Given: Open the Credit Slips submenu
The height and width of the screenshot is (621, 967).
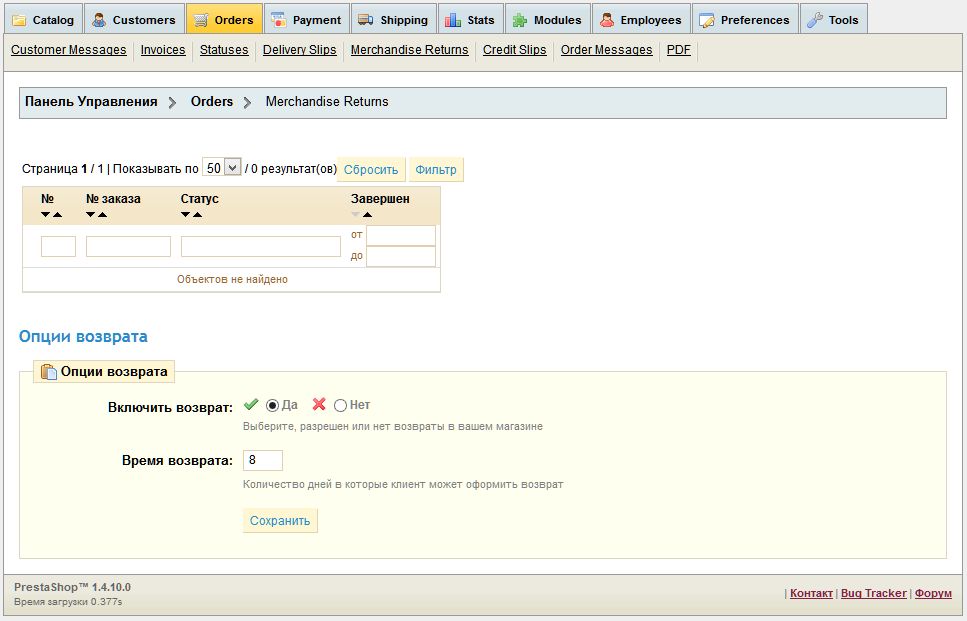Looking at the screenshot, I should 514,50.
